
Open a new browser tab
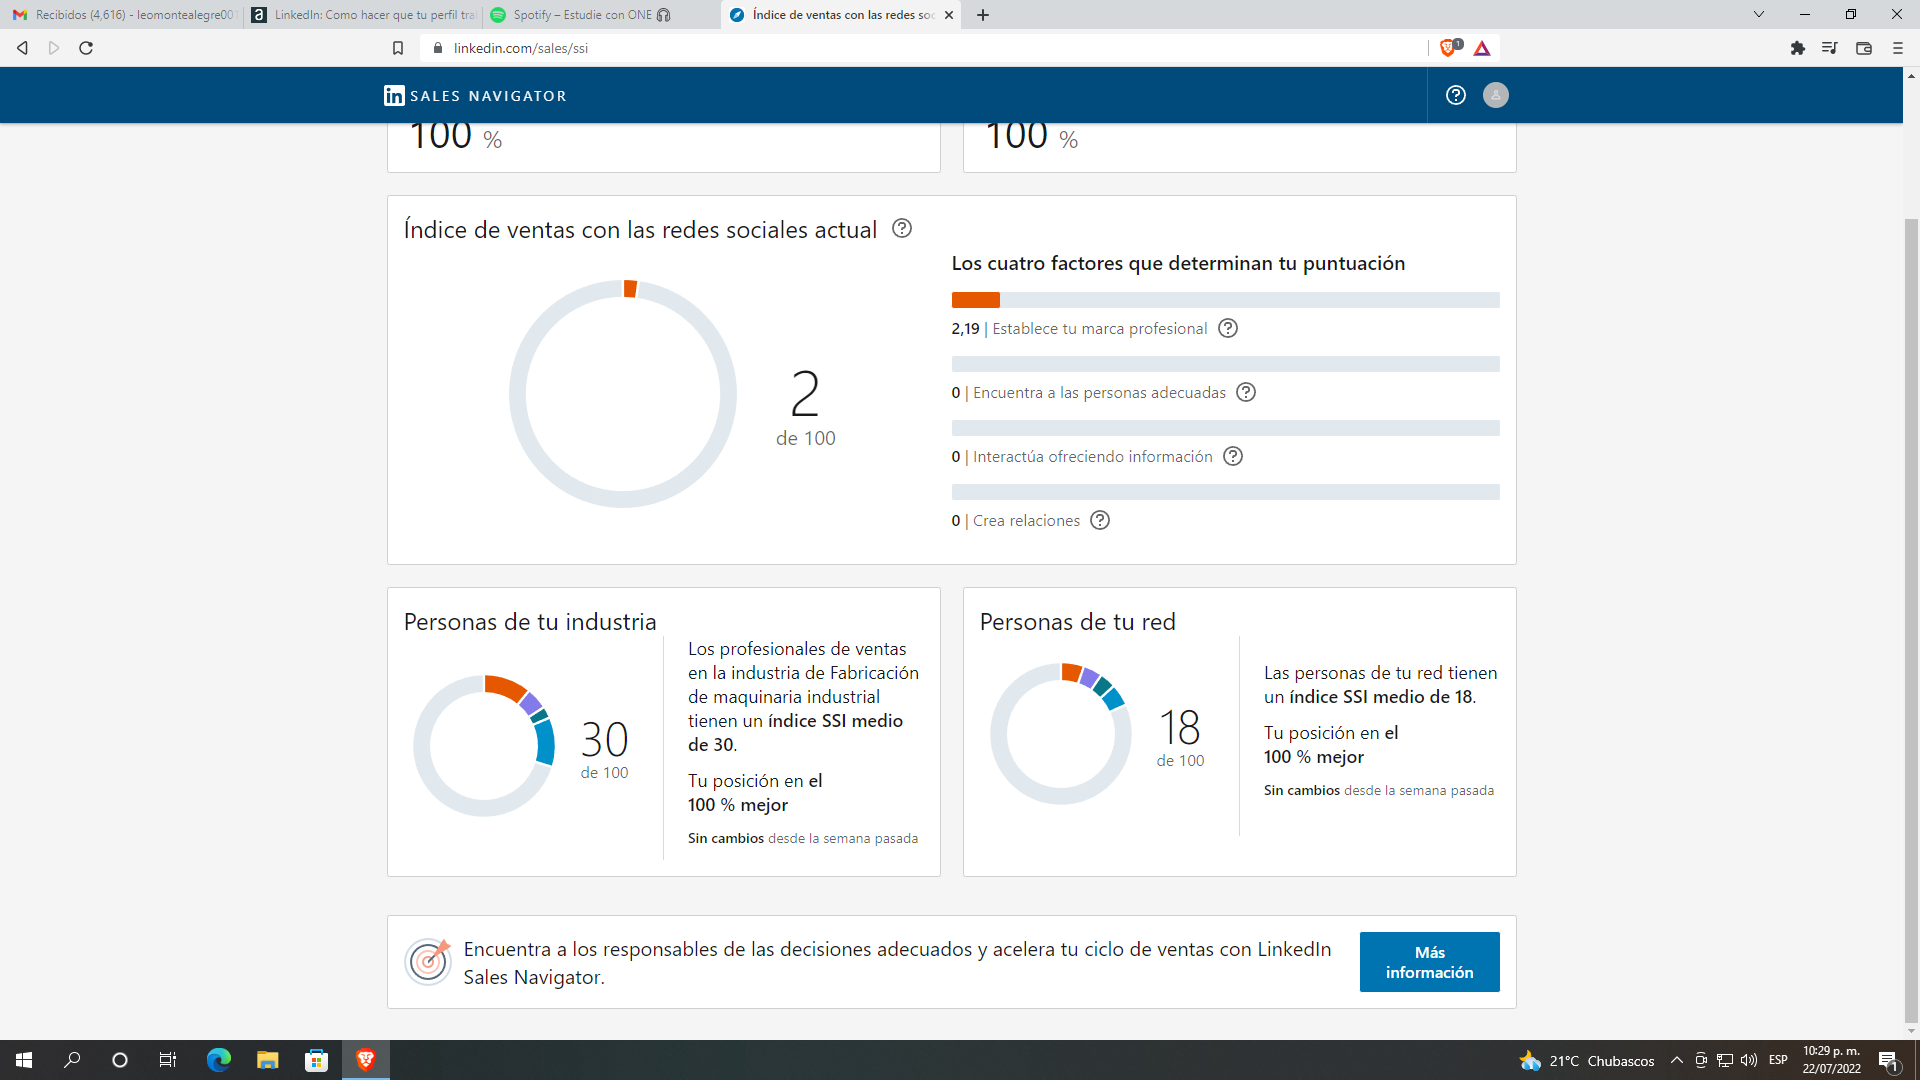pyautogui.click(x=983, y=15)
